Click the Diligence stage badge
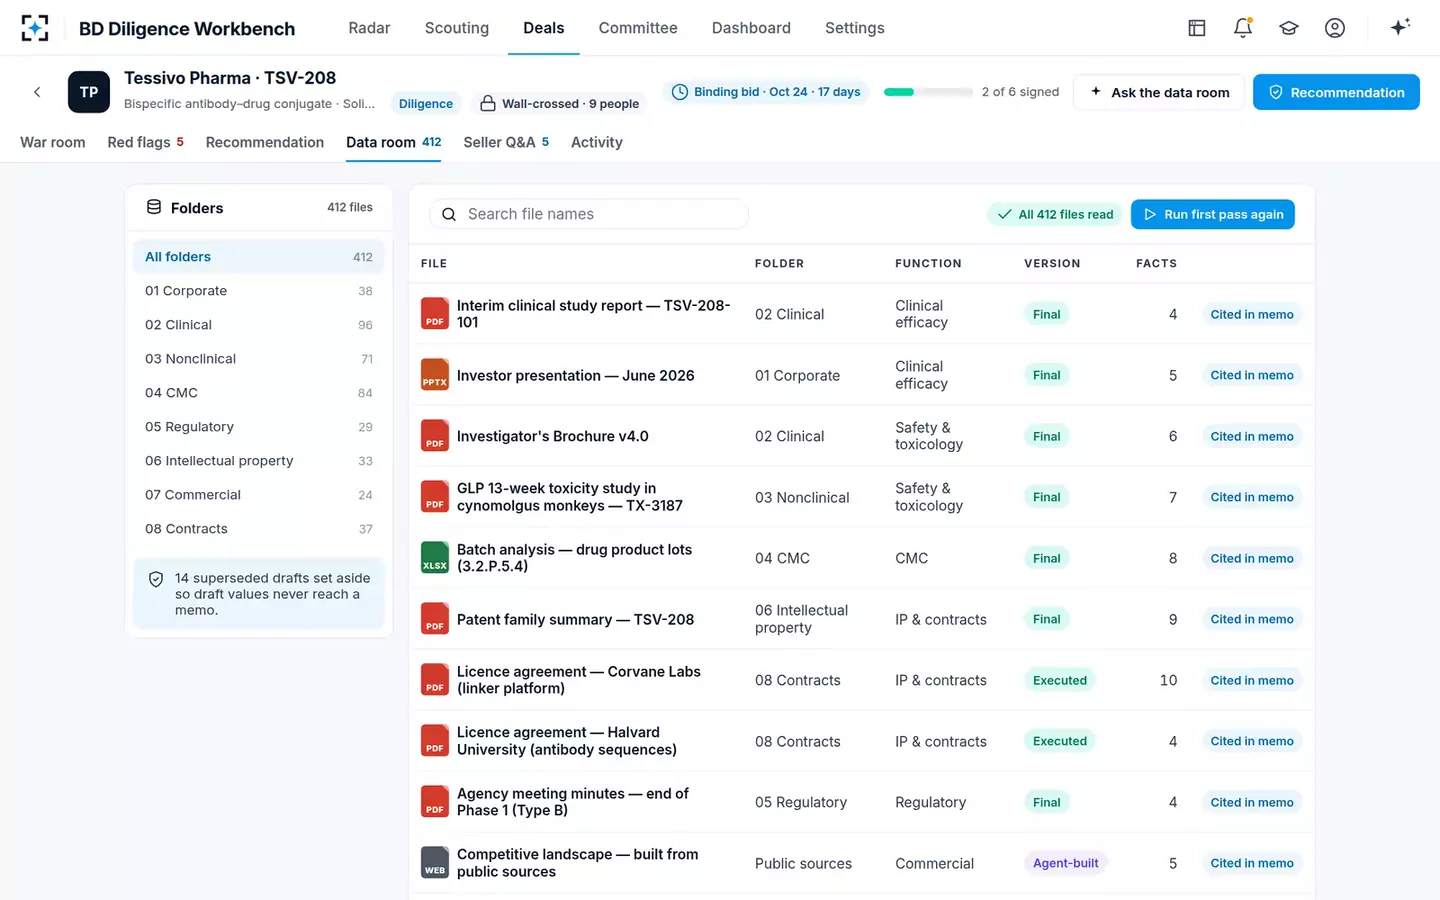This screenshot has height=900, width=1440. click(426, 103)
